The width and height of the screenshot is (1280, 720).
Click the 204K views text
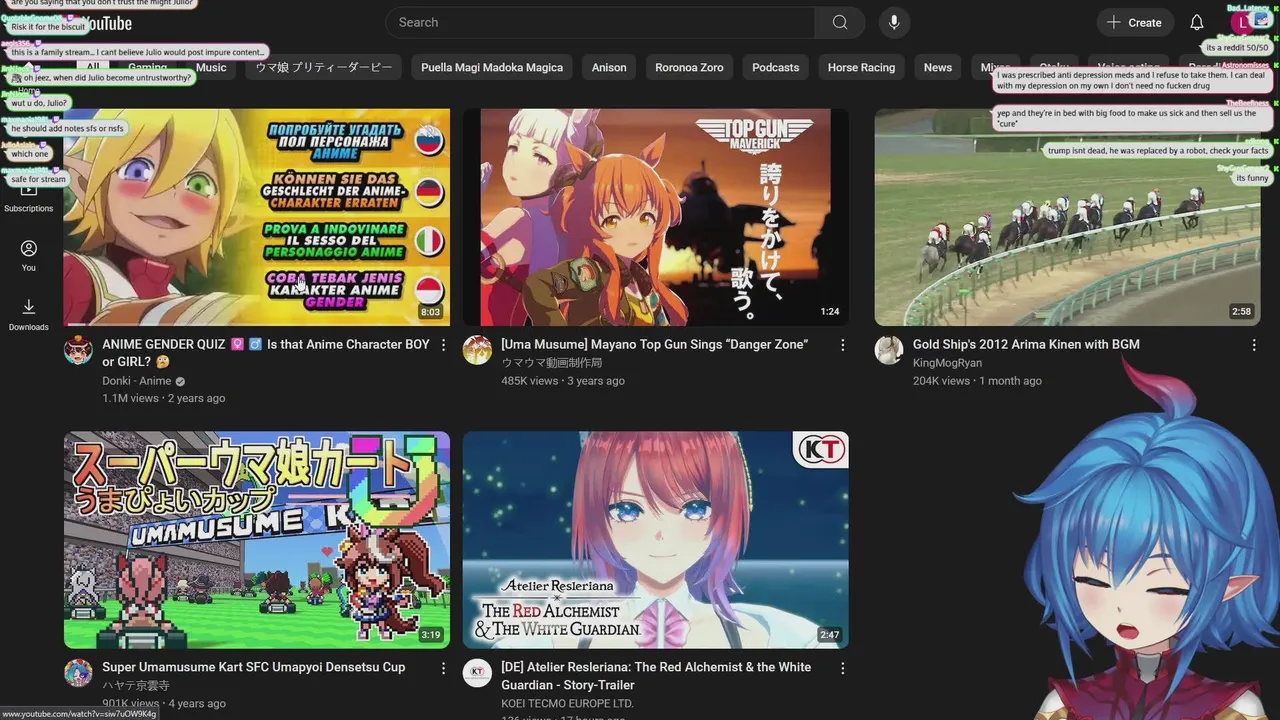[x=941, y=381]
